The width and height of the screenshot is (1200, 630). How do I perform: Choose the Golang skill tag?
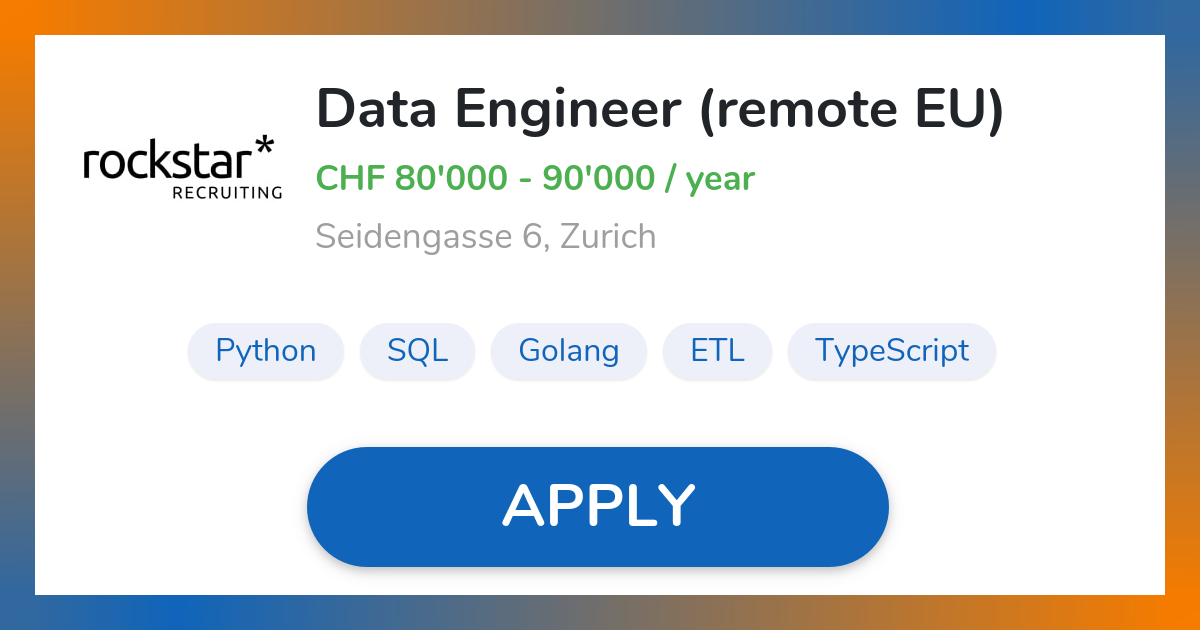tap(569, 351)
